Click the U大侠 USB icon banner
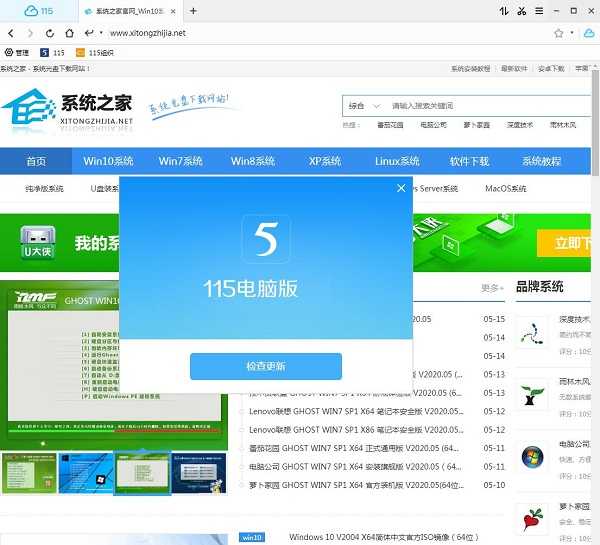The image size is (600, 545). click(38, 243)
